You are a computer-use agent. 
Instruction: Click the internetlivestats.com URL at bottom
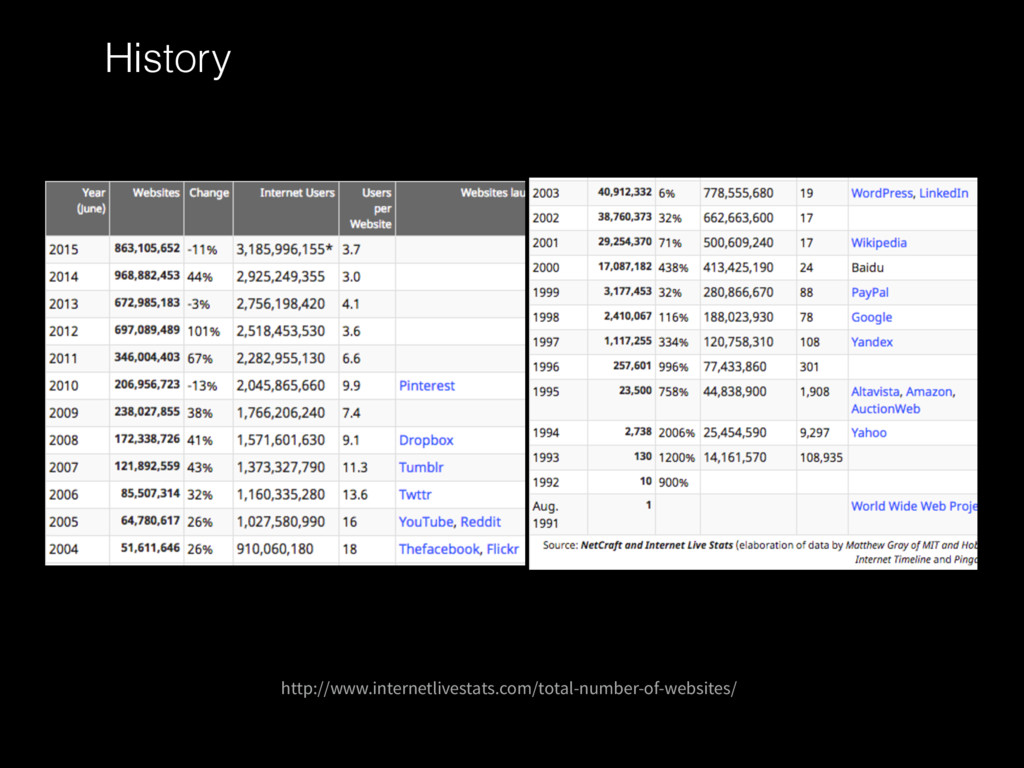point(509,688)
